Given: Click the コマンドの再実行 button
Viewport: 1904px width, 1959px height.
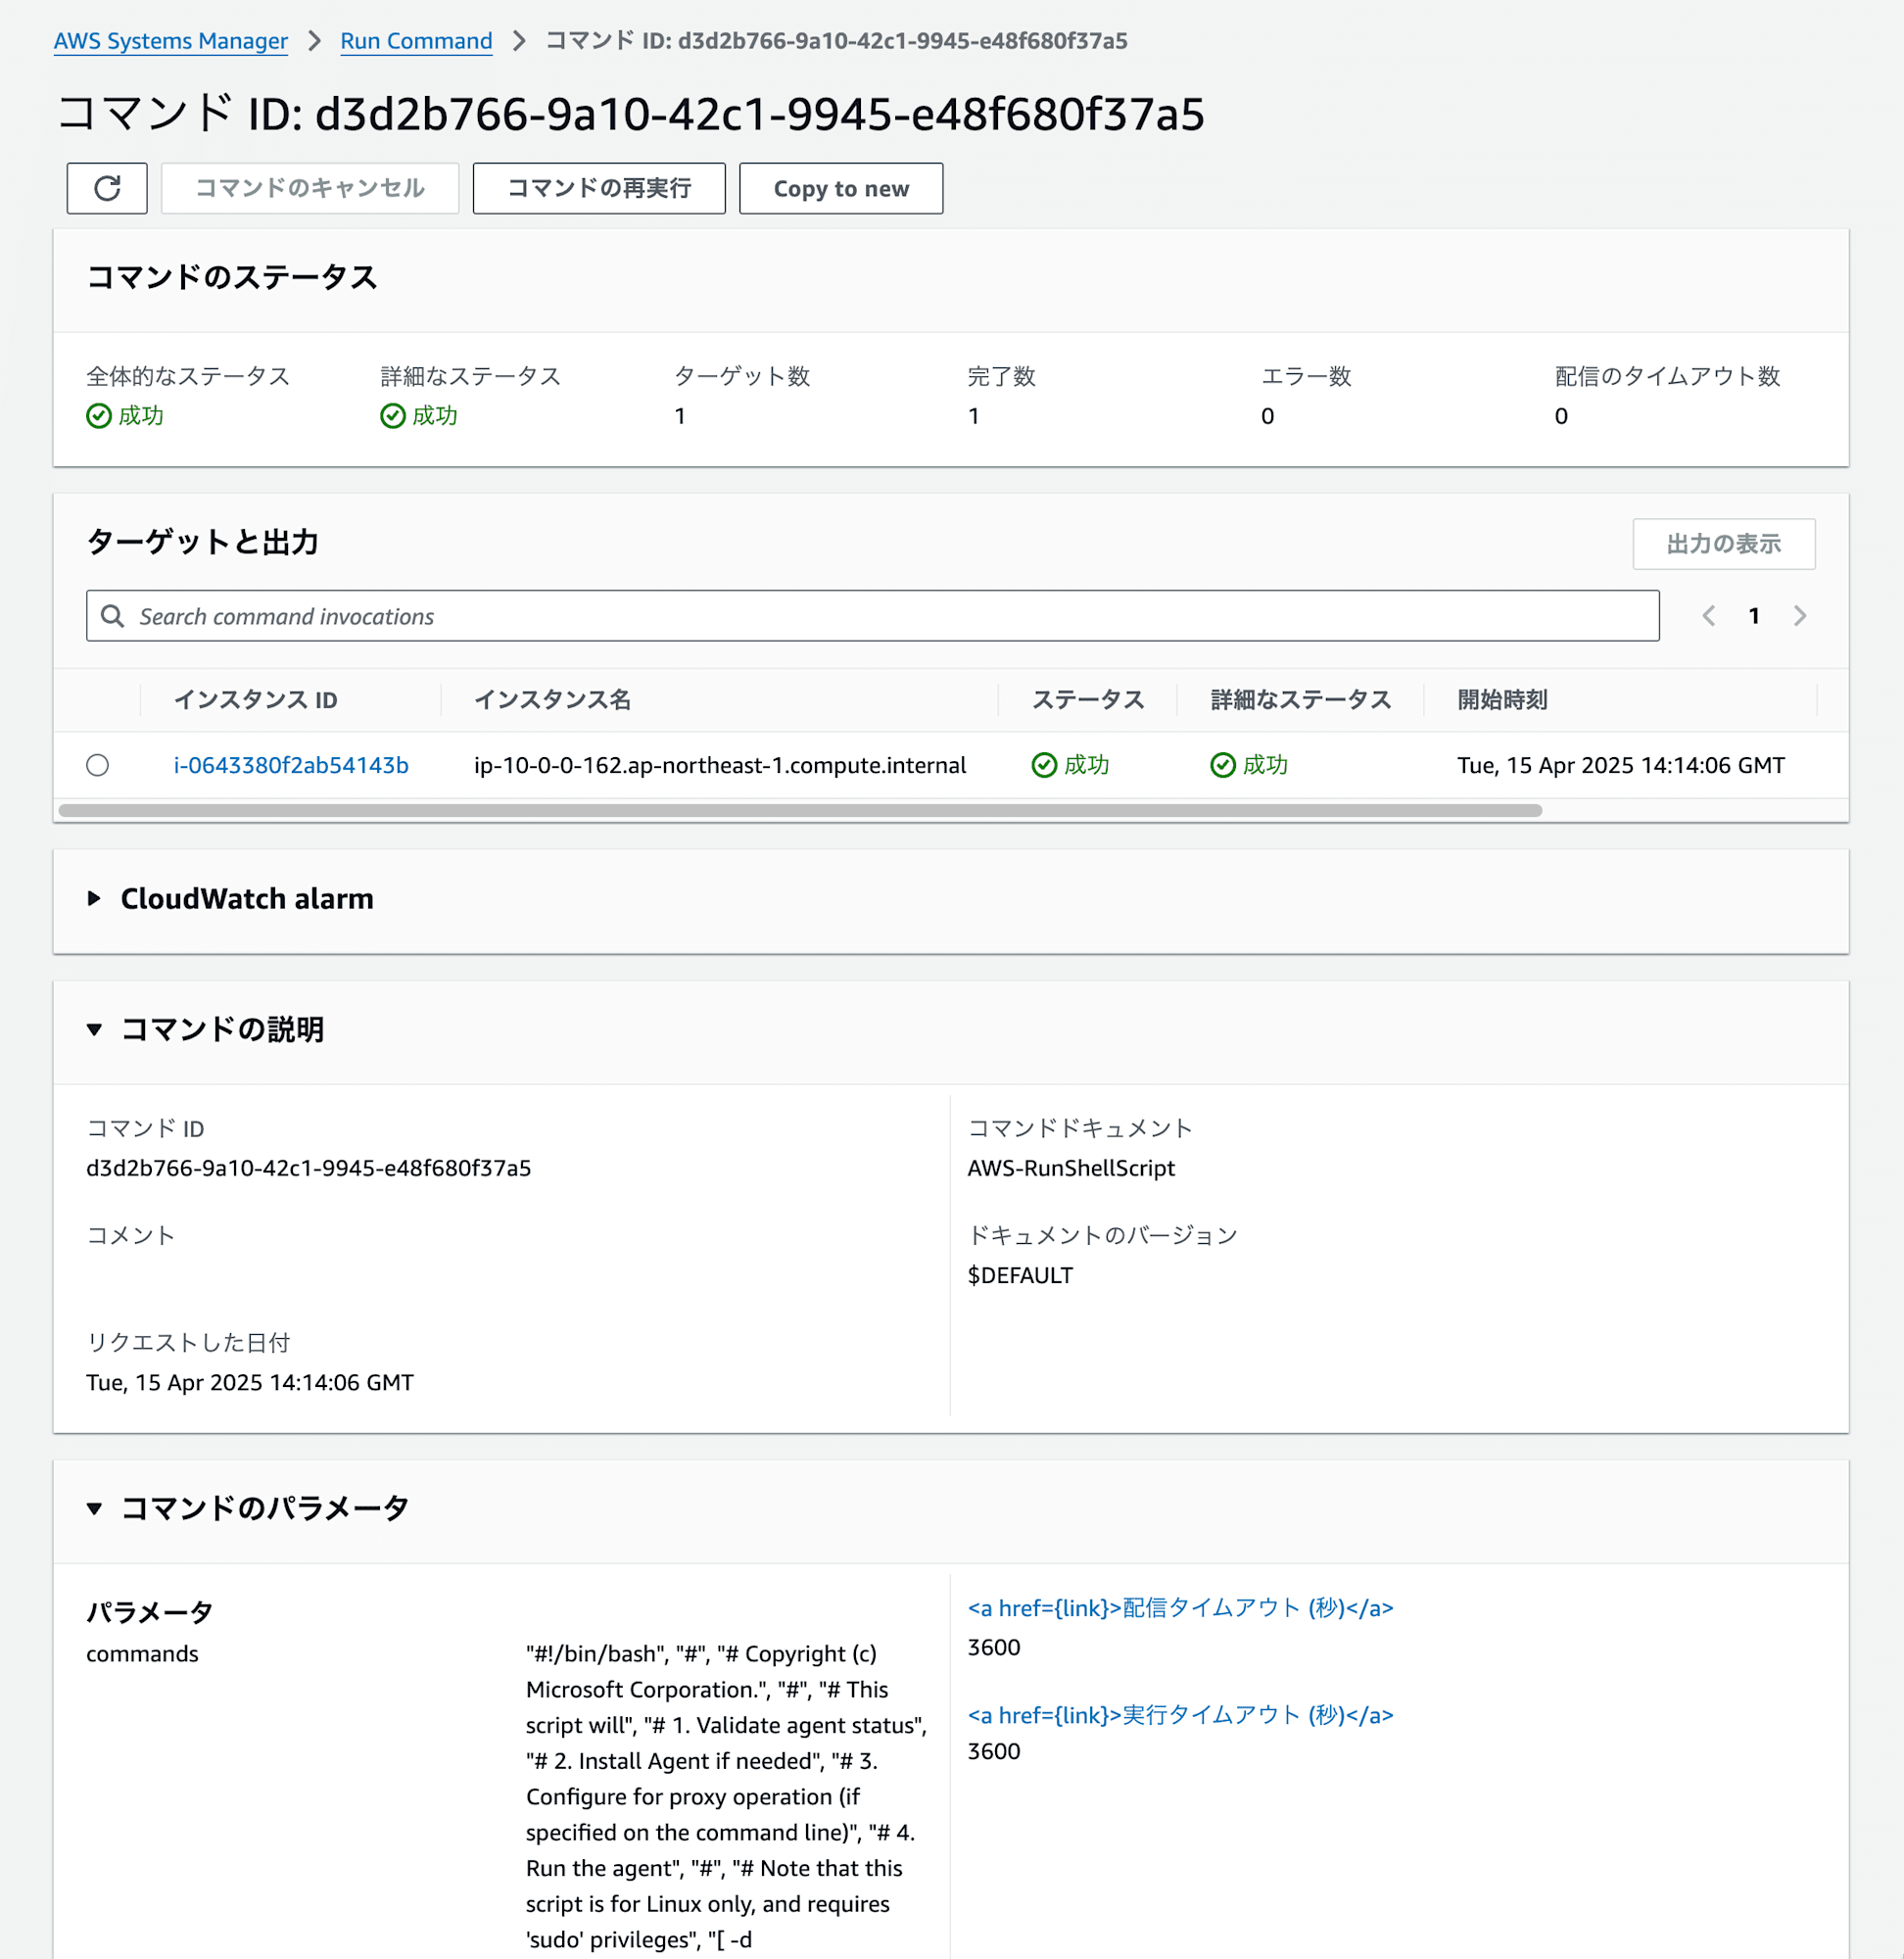Looking at the screenshot, I should click(x=599, y=188).
